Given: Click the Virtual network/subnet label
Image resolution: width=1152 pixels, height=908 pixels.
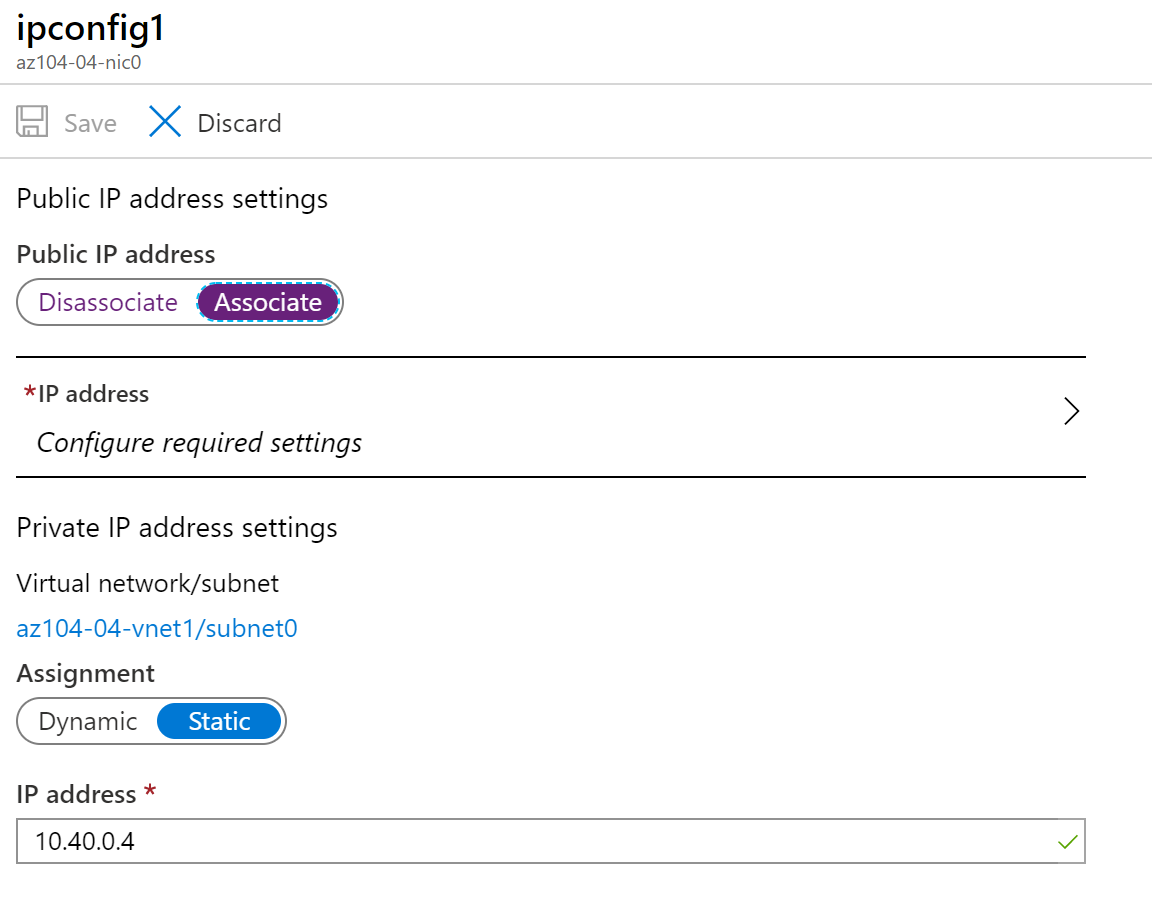Looking at the screenshot, I should [x=146, y=582].
